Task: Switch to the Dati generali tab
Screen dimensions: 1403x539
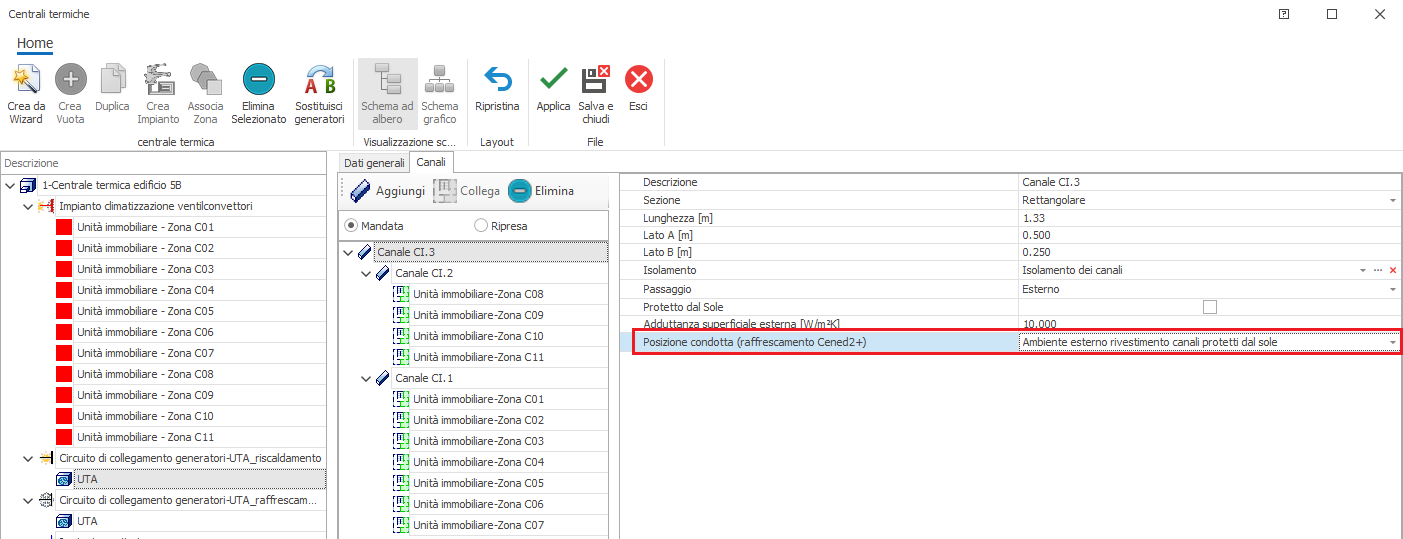Action: pyautogui.click(x=374, y=162)
